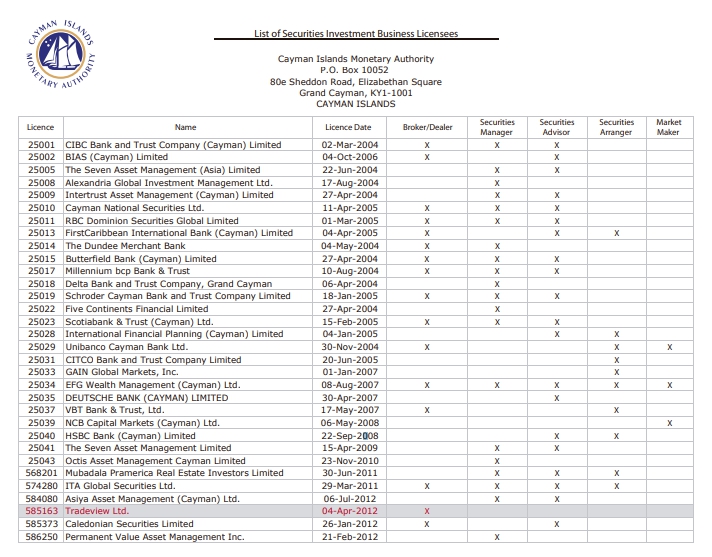This screenshot has height=557, width=712.
Task: Select the BIAS (Cayman) Limited row name
Action: coord(117,157)
